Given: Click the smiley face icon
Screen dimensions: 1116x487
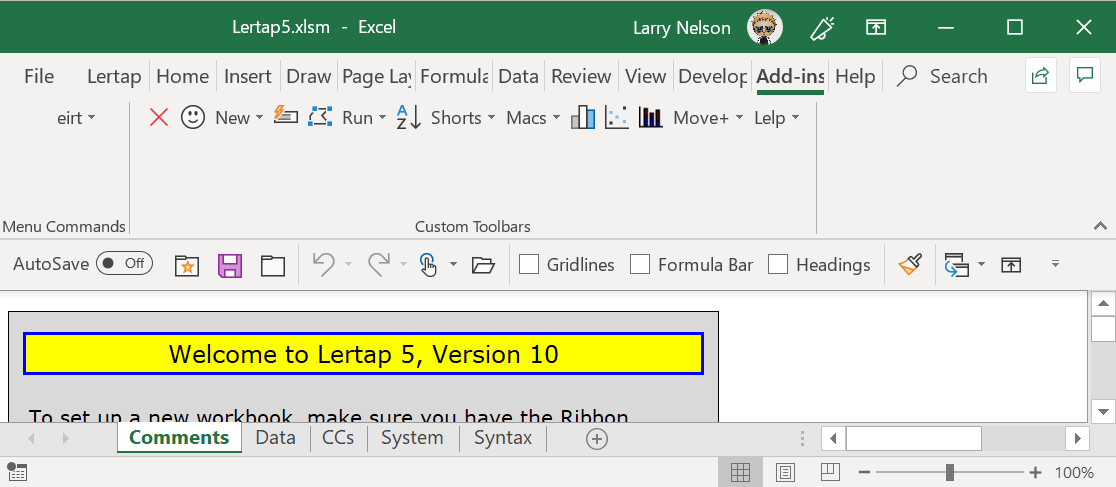Looking at the screenshot, I should 193,118.
